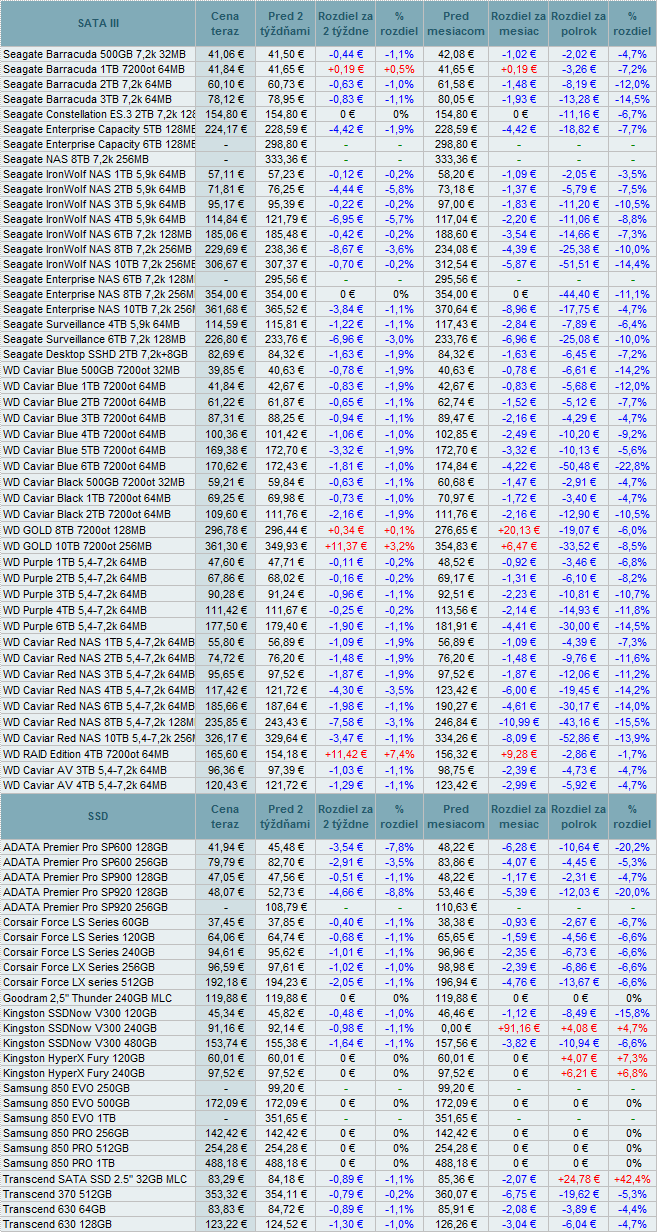The image size is (657, 1232).
Task: Click the red +42,4% for Transcend SATA SSD 32GB
Action: [632, 1180]
